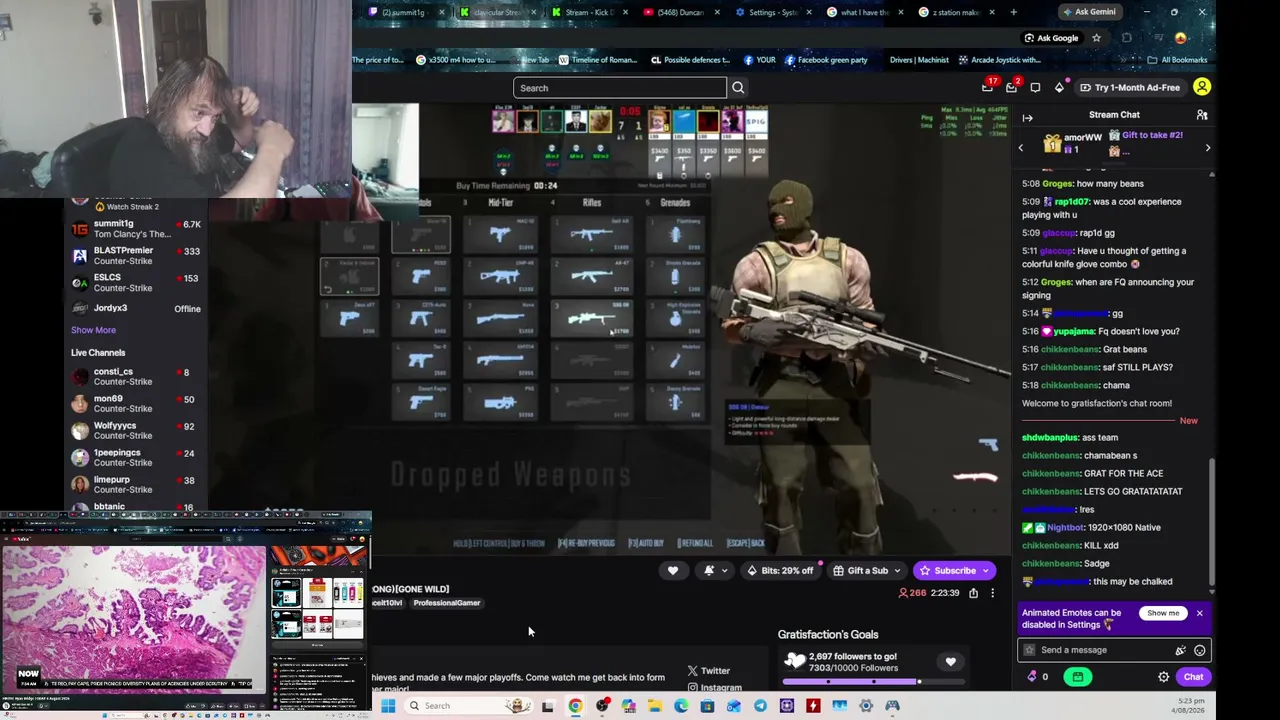Heart the Gratisfaction's Goals follower goal
The height and width of the screenshot is (720, 1280).
coord(950,661)
